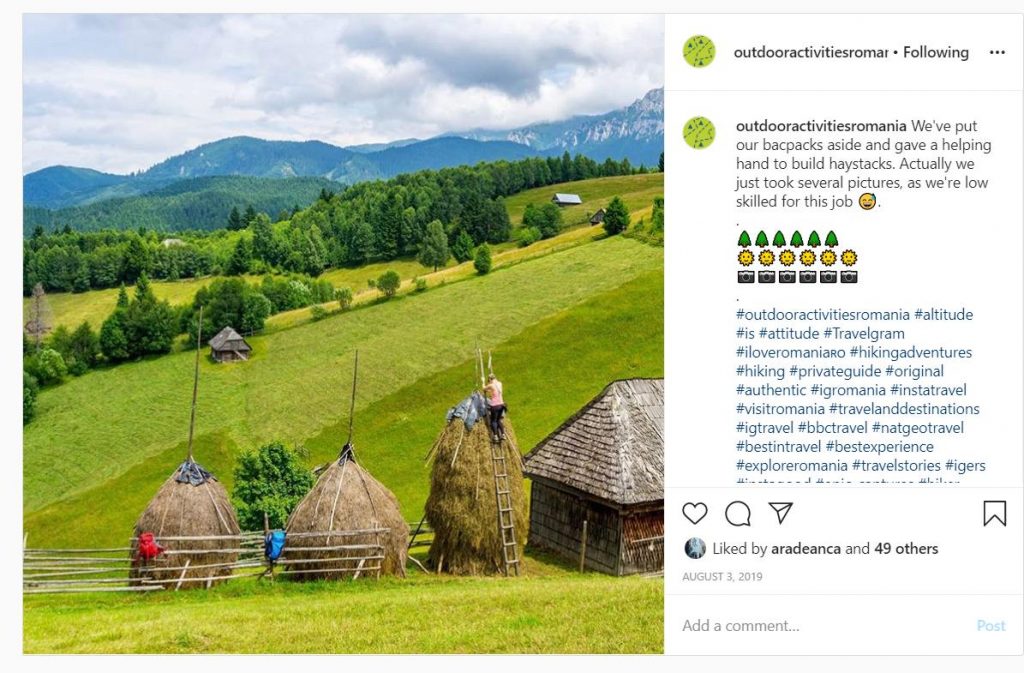The image size is (1024, 673).
Task: Click the #visitromania hashtag
Action: [780, 409]
